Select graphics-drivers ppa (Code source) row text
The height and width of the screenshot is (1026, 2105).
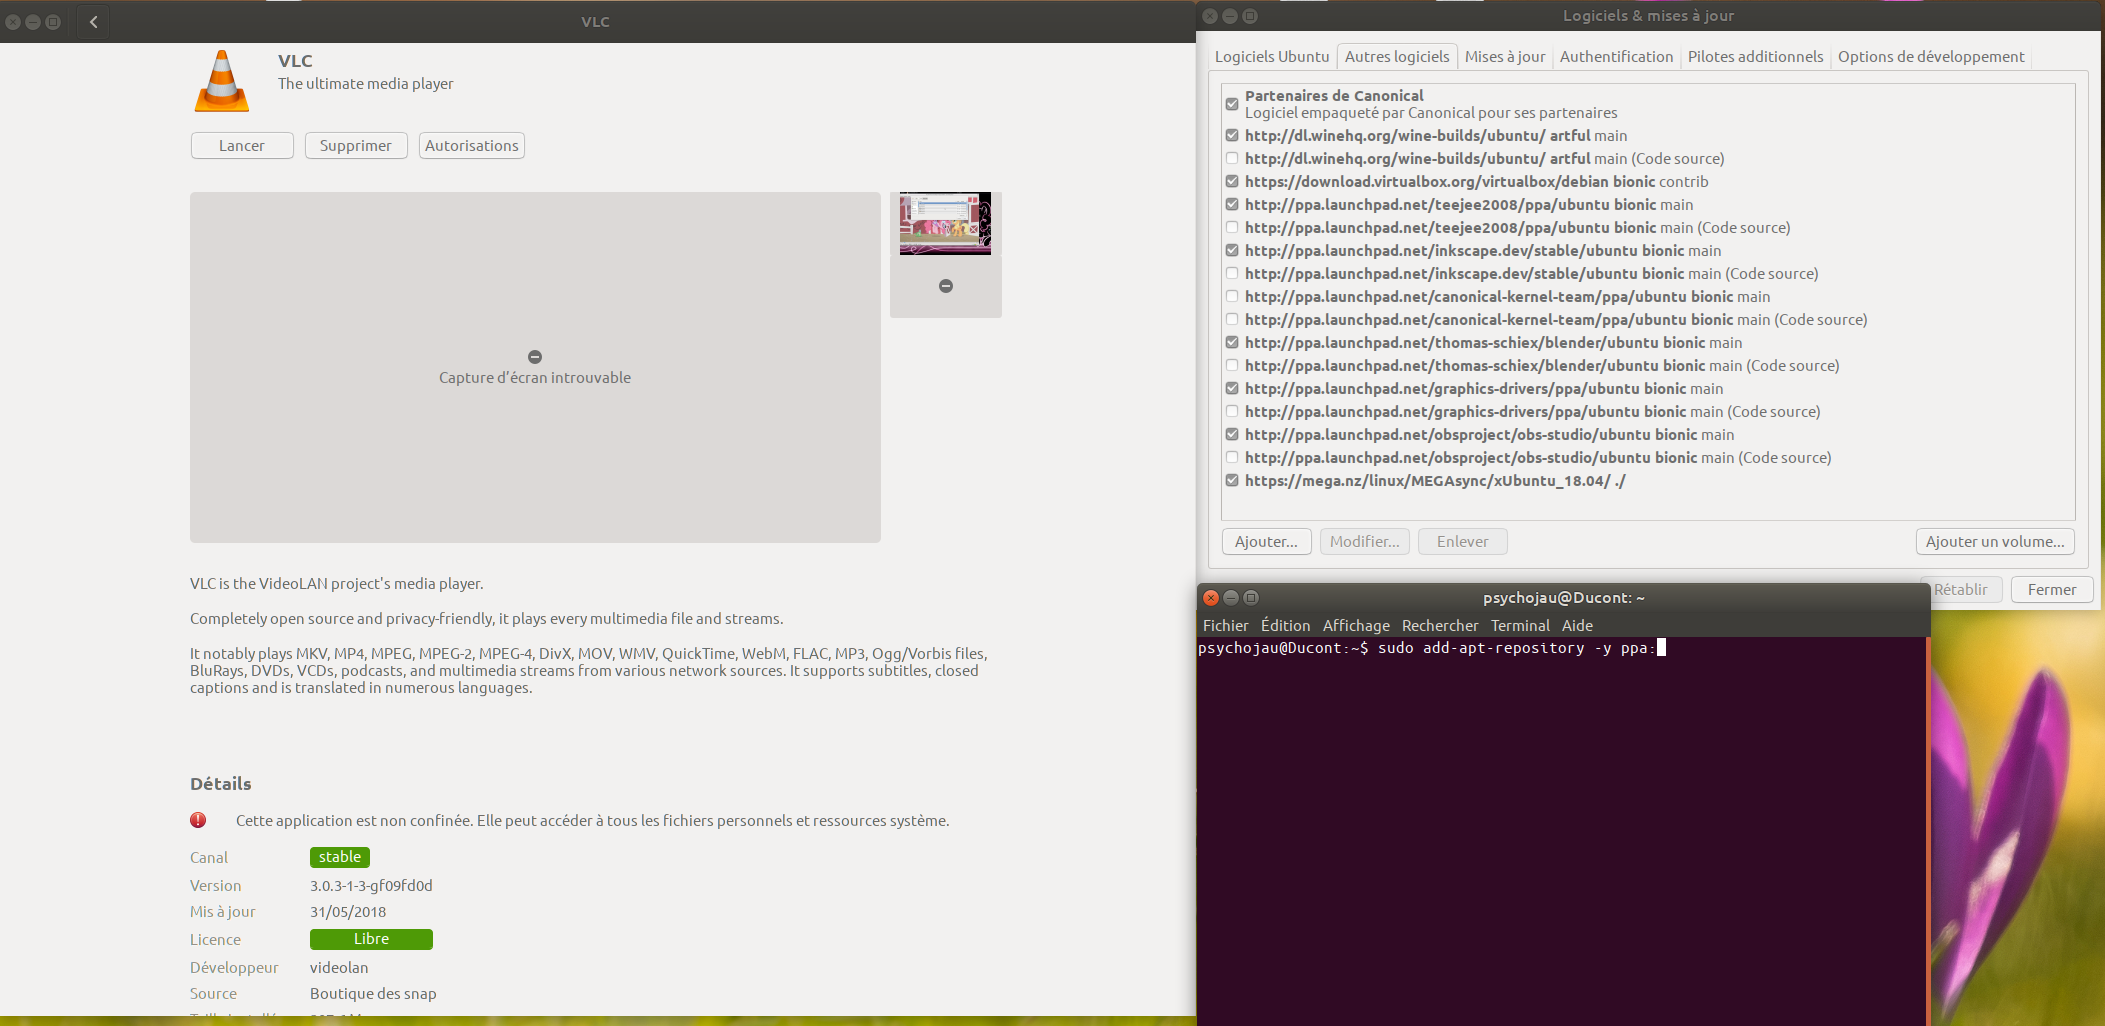click(x=1532, y=411)
